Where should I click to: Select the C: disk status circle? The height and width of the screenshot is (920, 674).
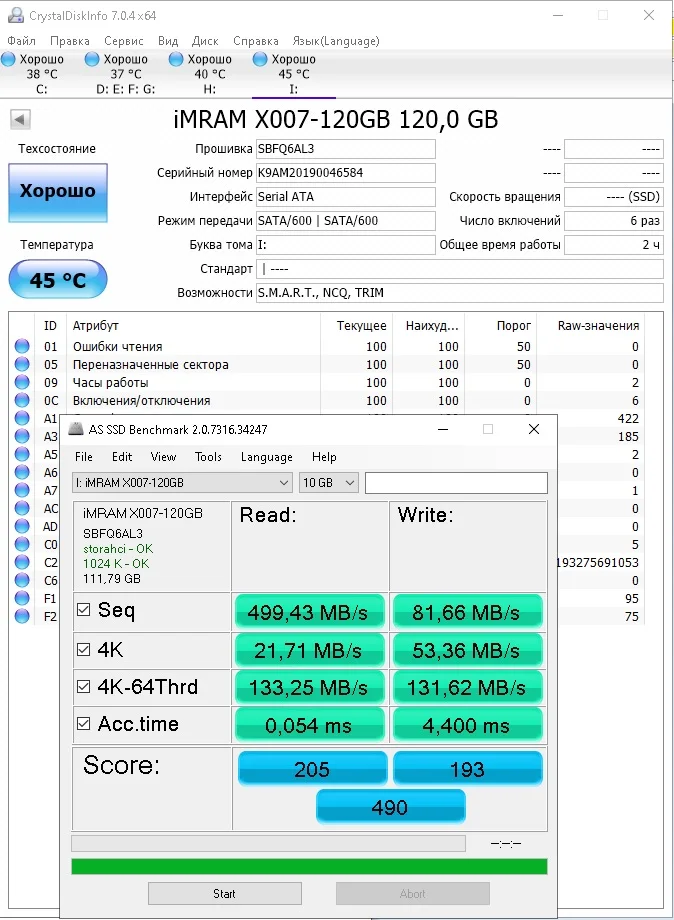[8, 59]
